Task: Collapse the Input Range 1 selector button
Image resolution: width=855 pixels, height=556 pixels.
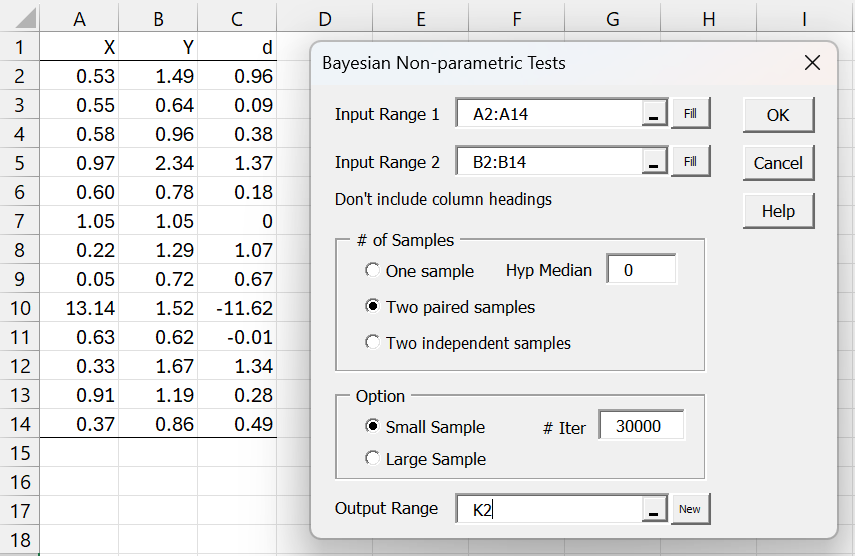Action: [x=654, y=113]
